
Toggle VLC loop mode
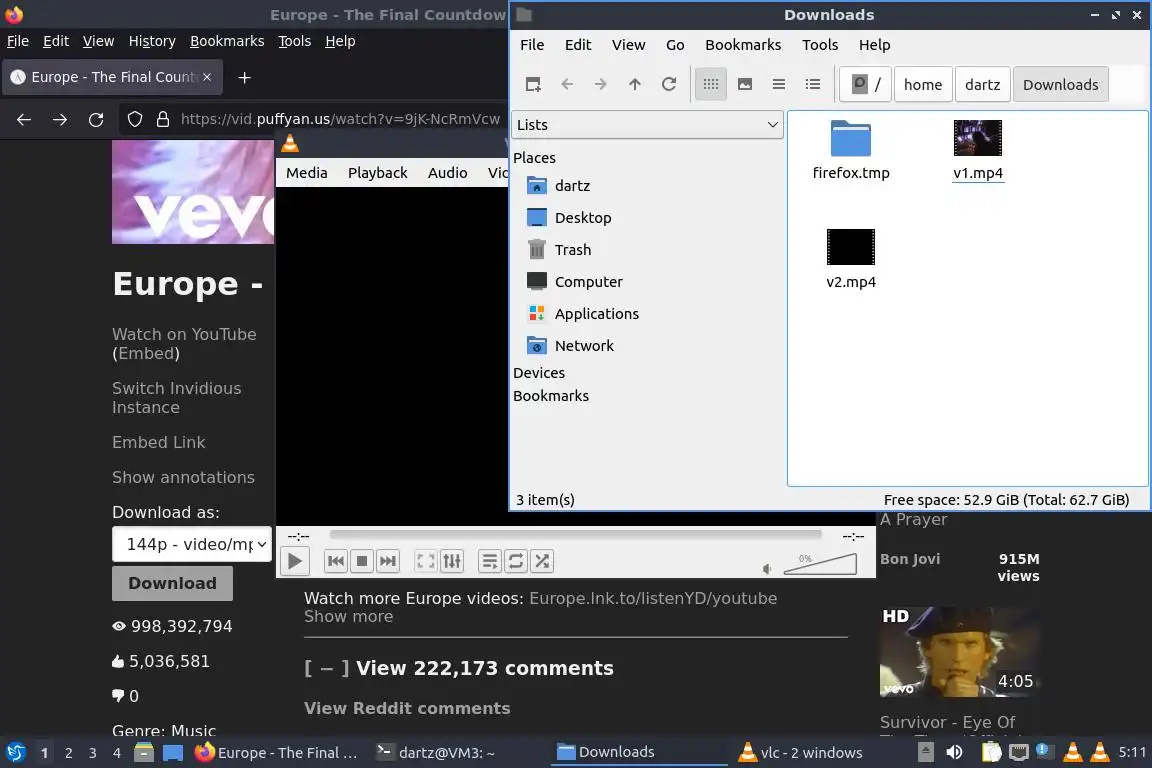click(516, 561)
